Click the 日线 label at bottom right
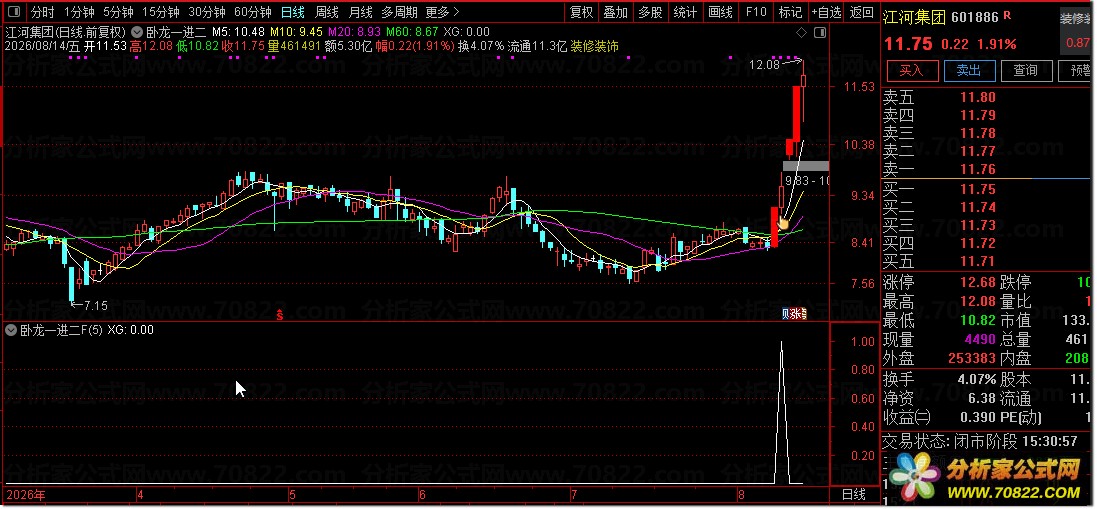1097x509 pixels. pyautogui.click(x=852, y=495)
